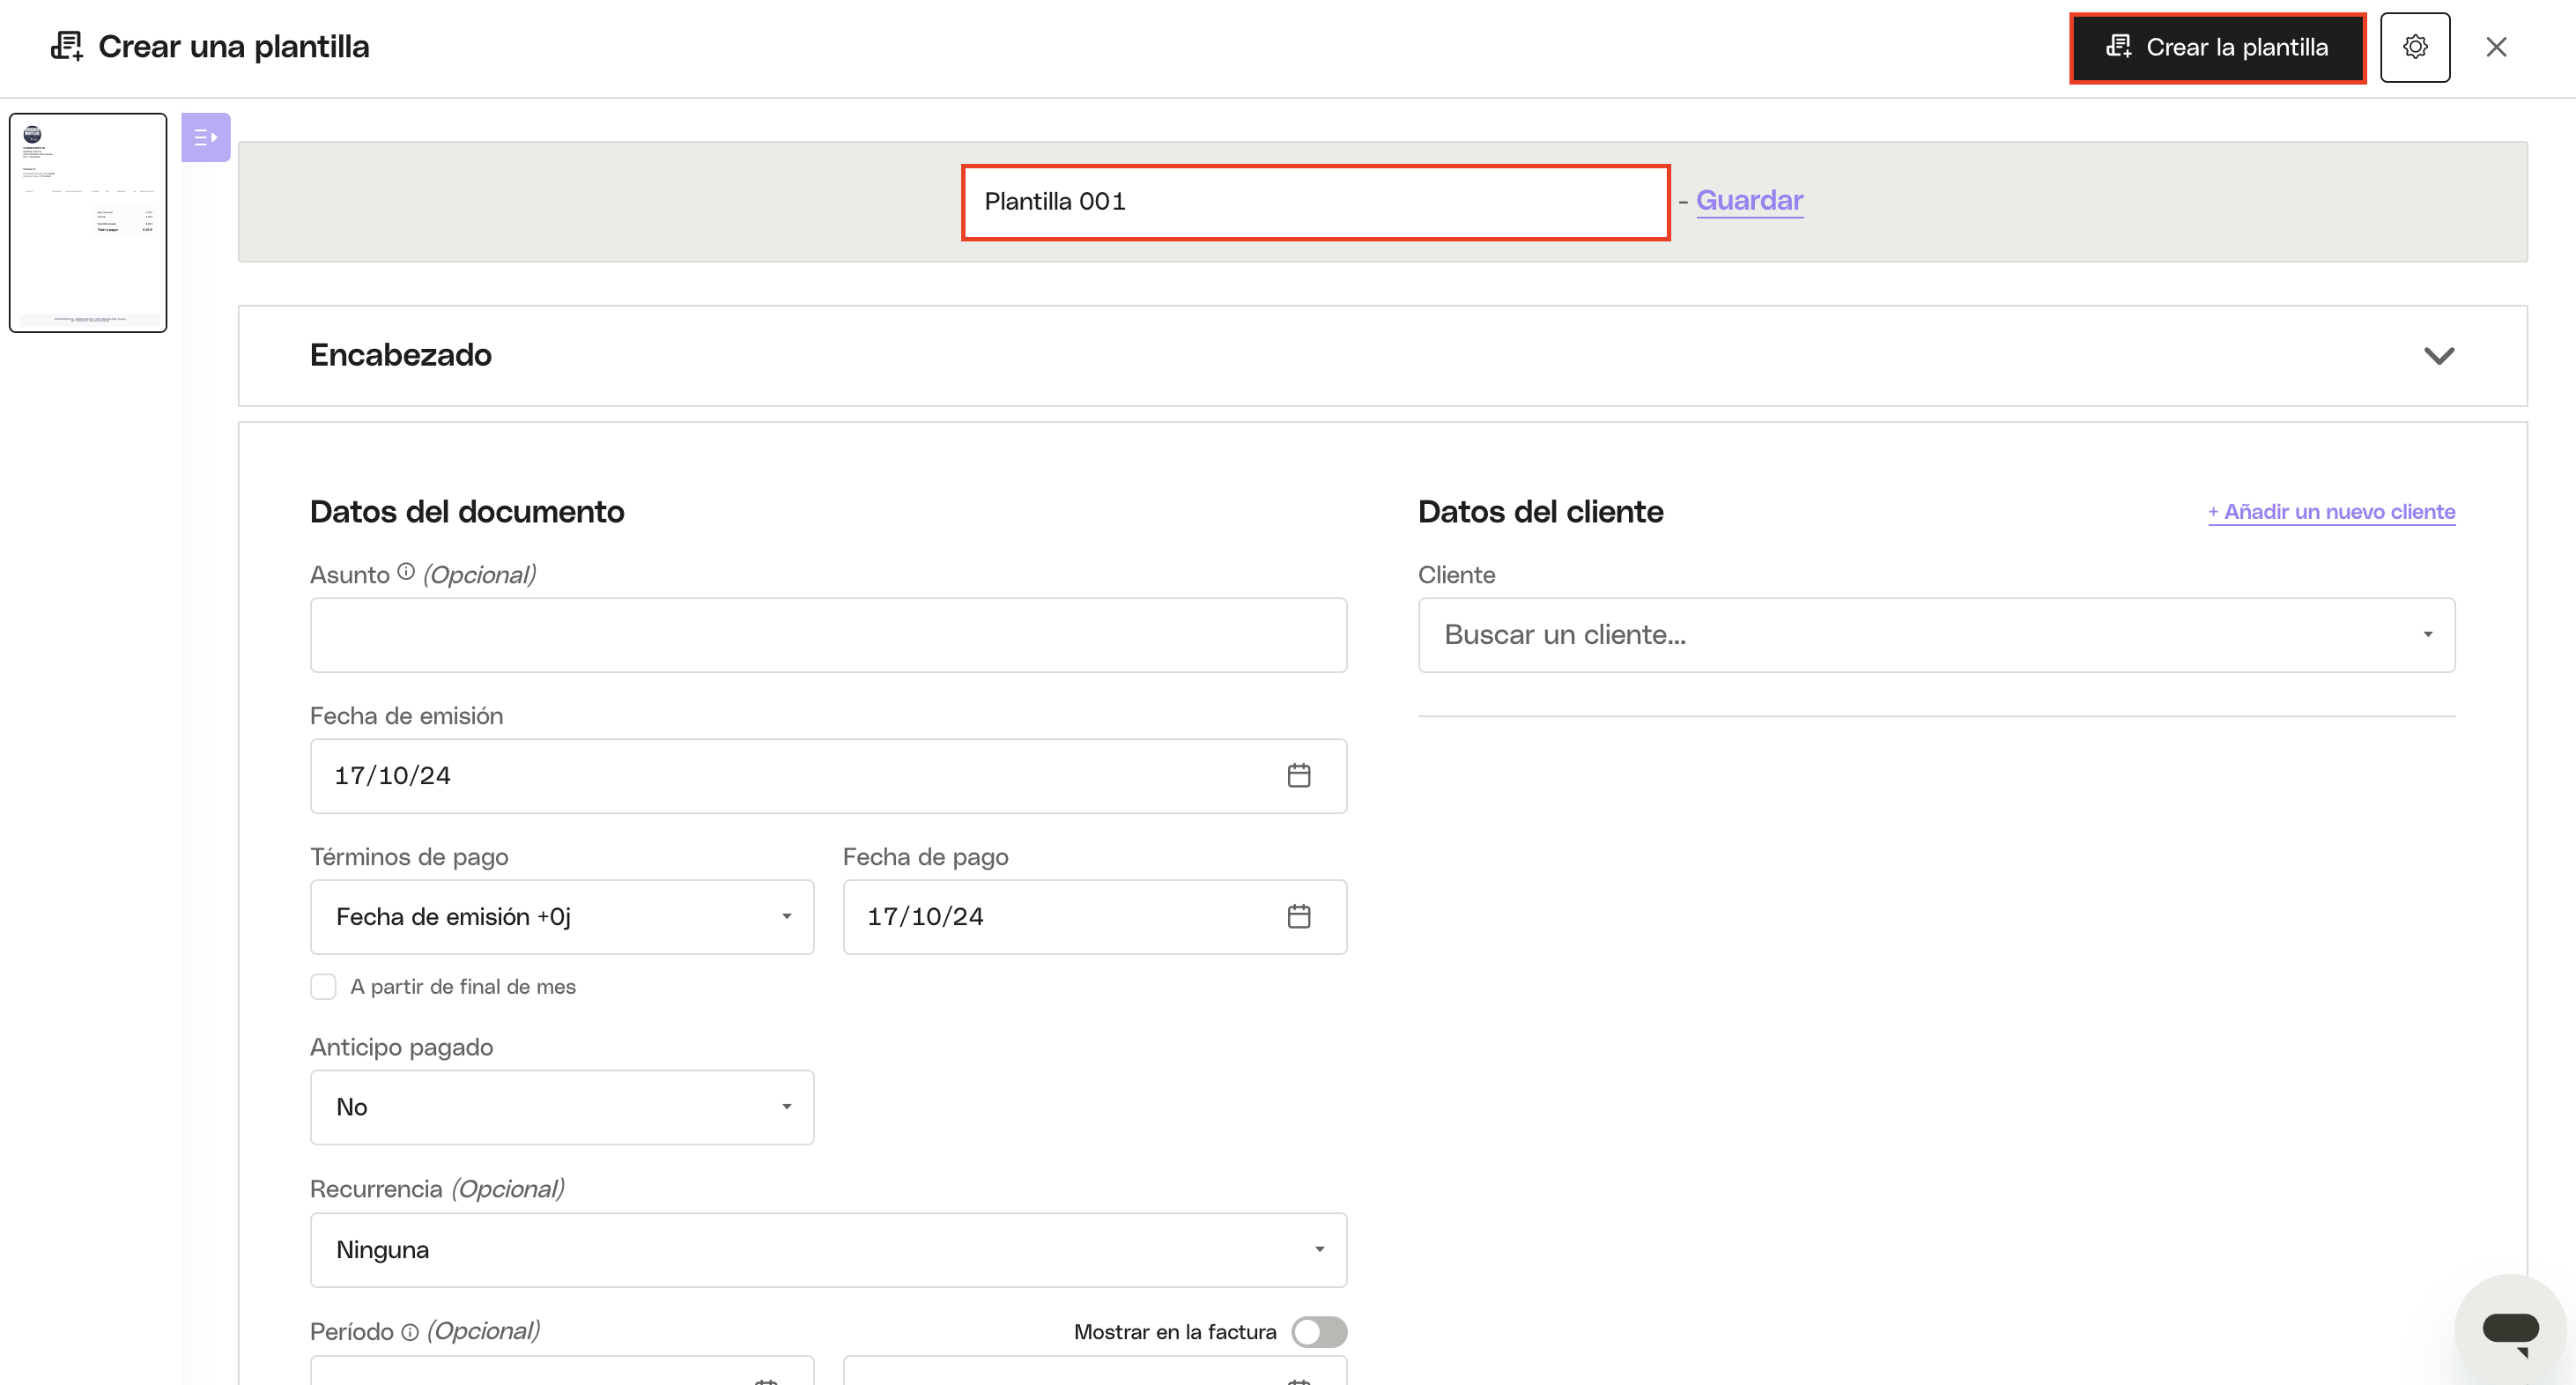The height and width of the screenshot is (1385, 2576).
Task: Toggle the preview panel collapse icon
Action: pyautogui.click(x=206, y=137)
